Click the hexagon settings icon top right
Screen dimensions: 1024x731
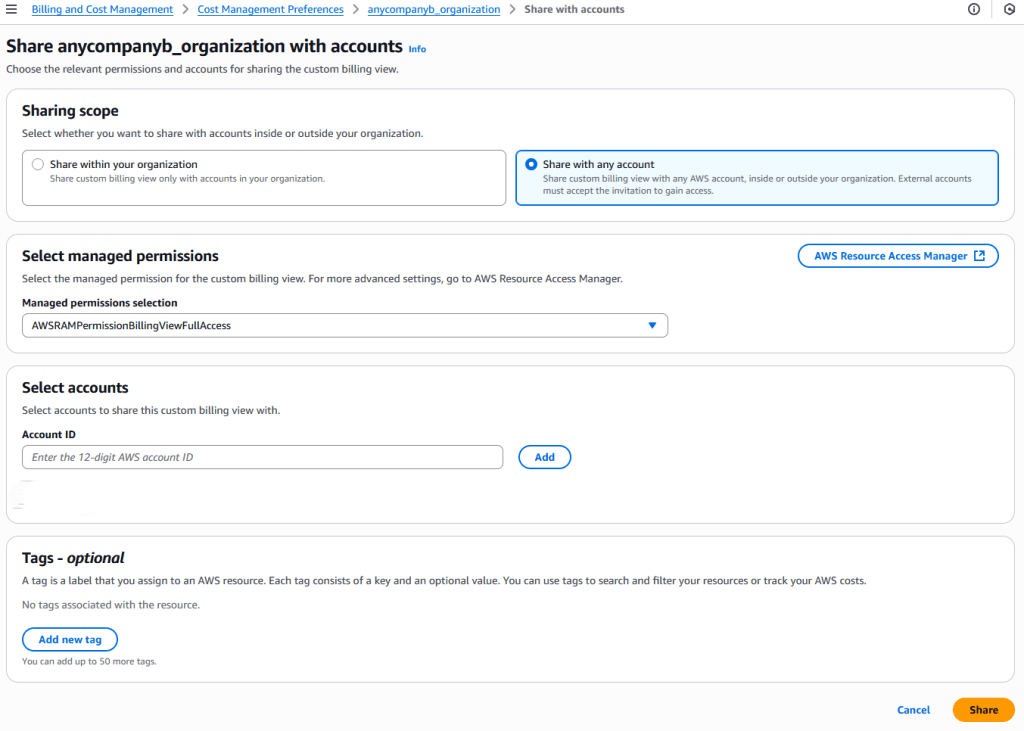pyautogui.click(x=1008, y=9)
